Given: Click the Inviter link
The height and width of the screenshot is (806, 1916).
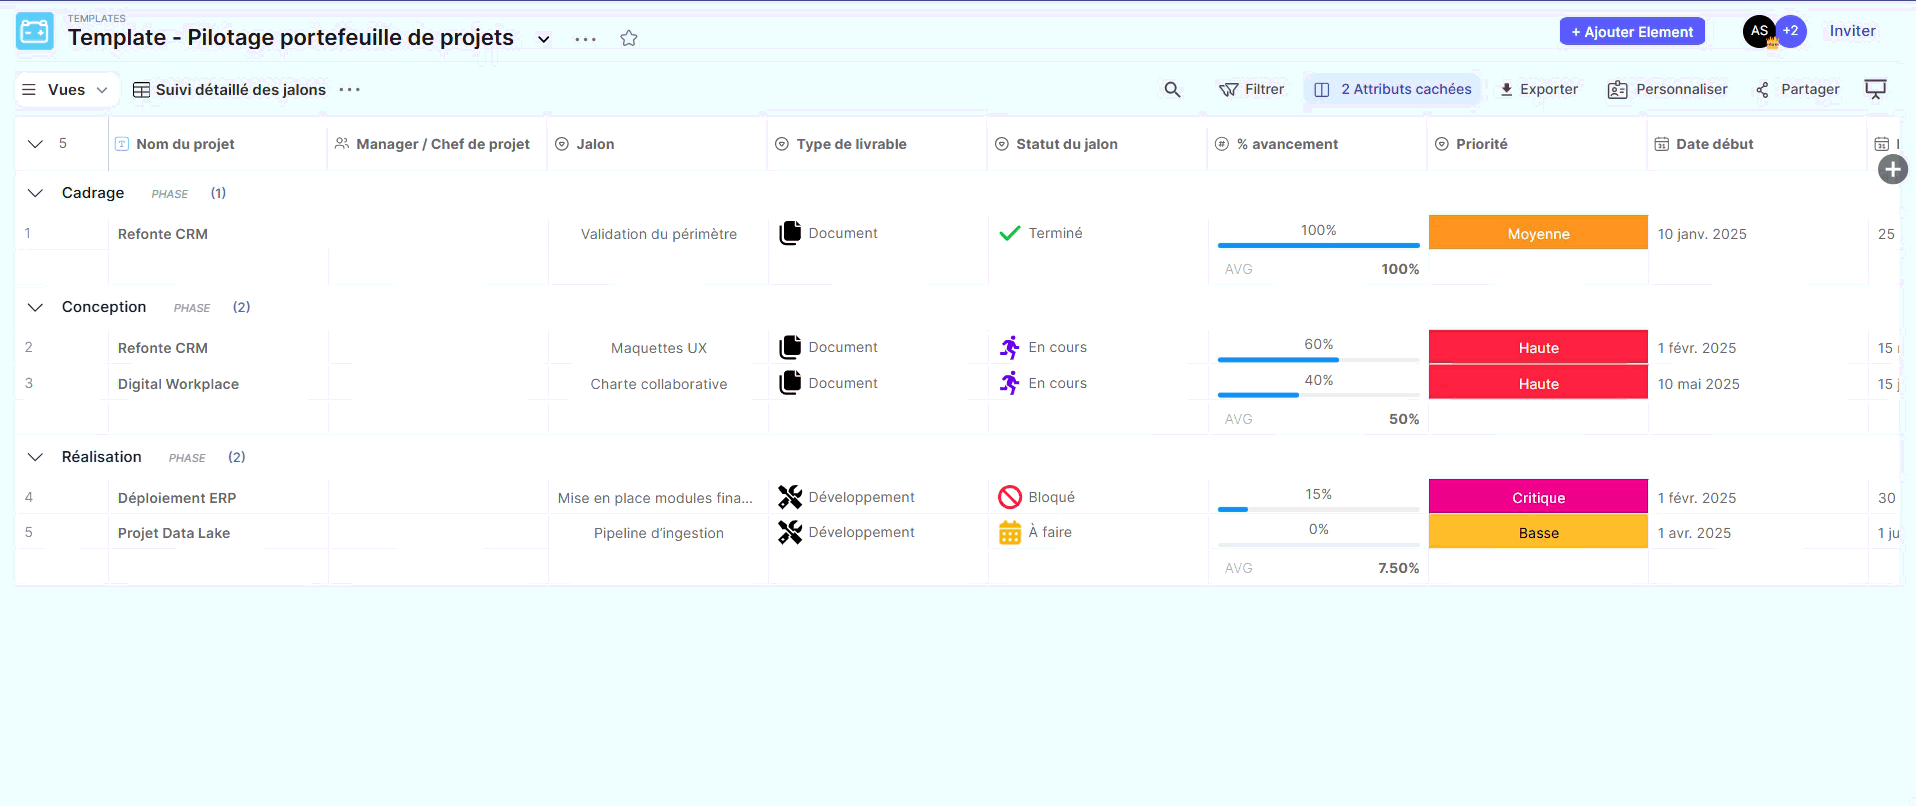Looking at the screenshot, I should click(1852, 31).
